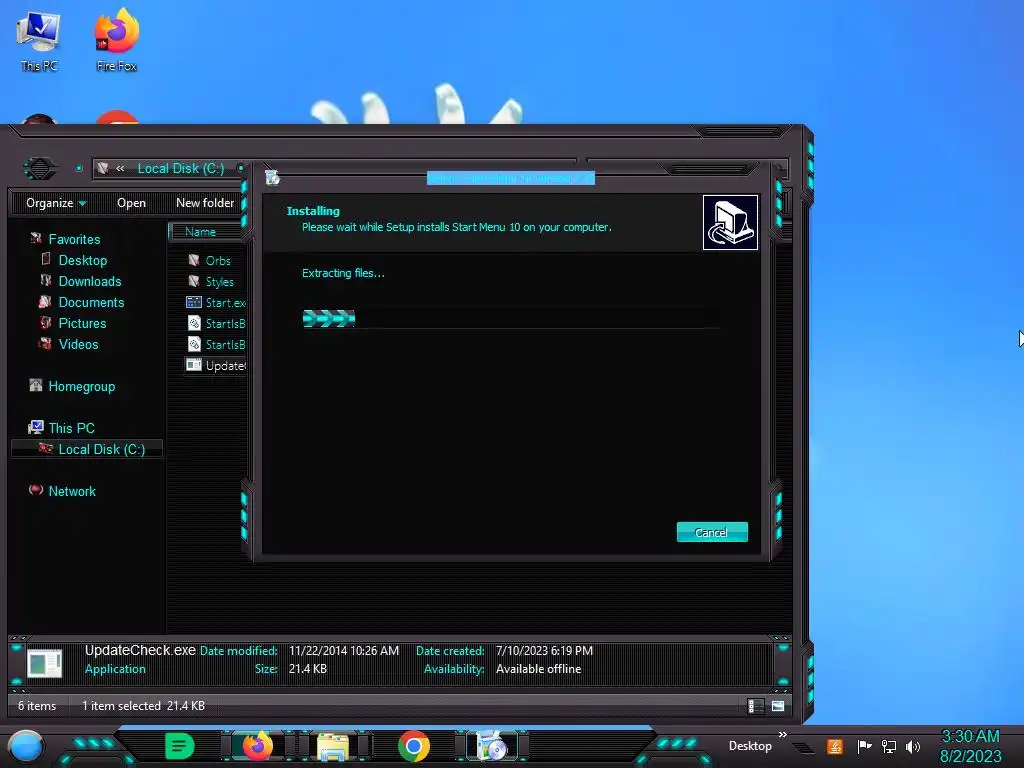Open Google Chrome from the taskbar

click(413, 746)
